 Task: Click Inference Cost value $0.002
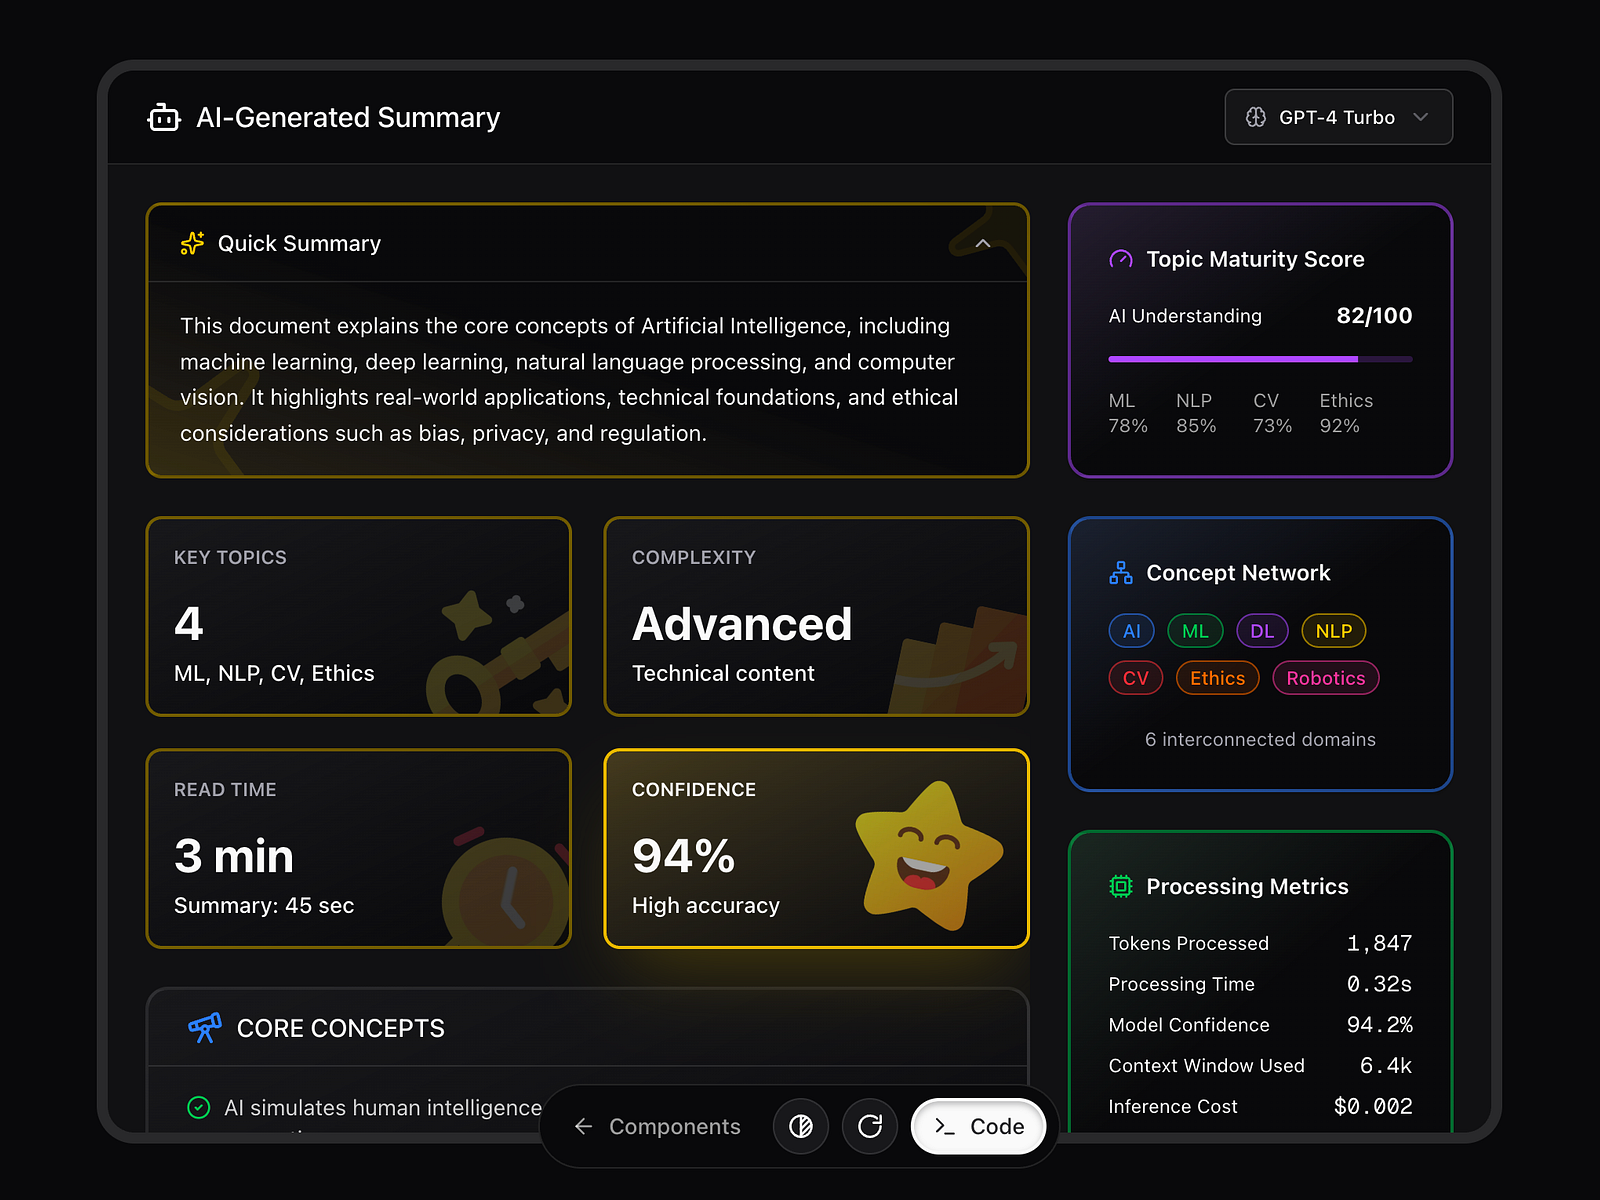click(x=1373, y=1107)
